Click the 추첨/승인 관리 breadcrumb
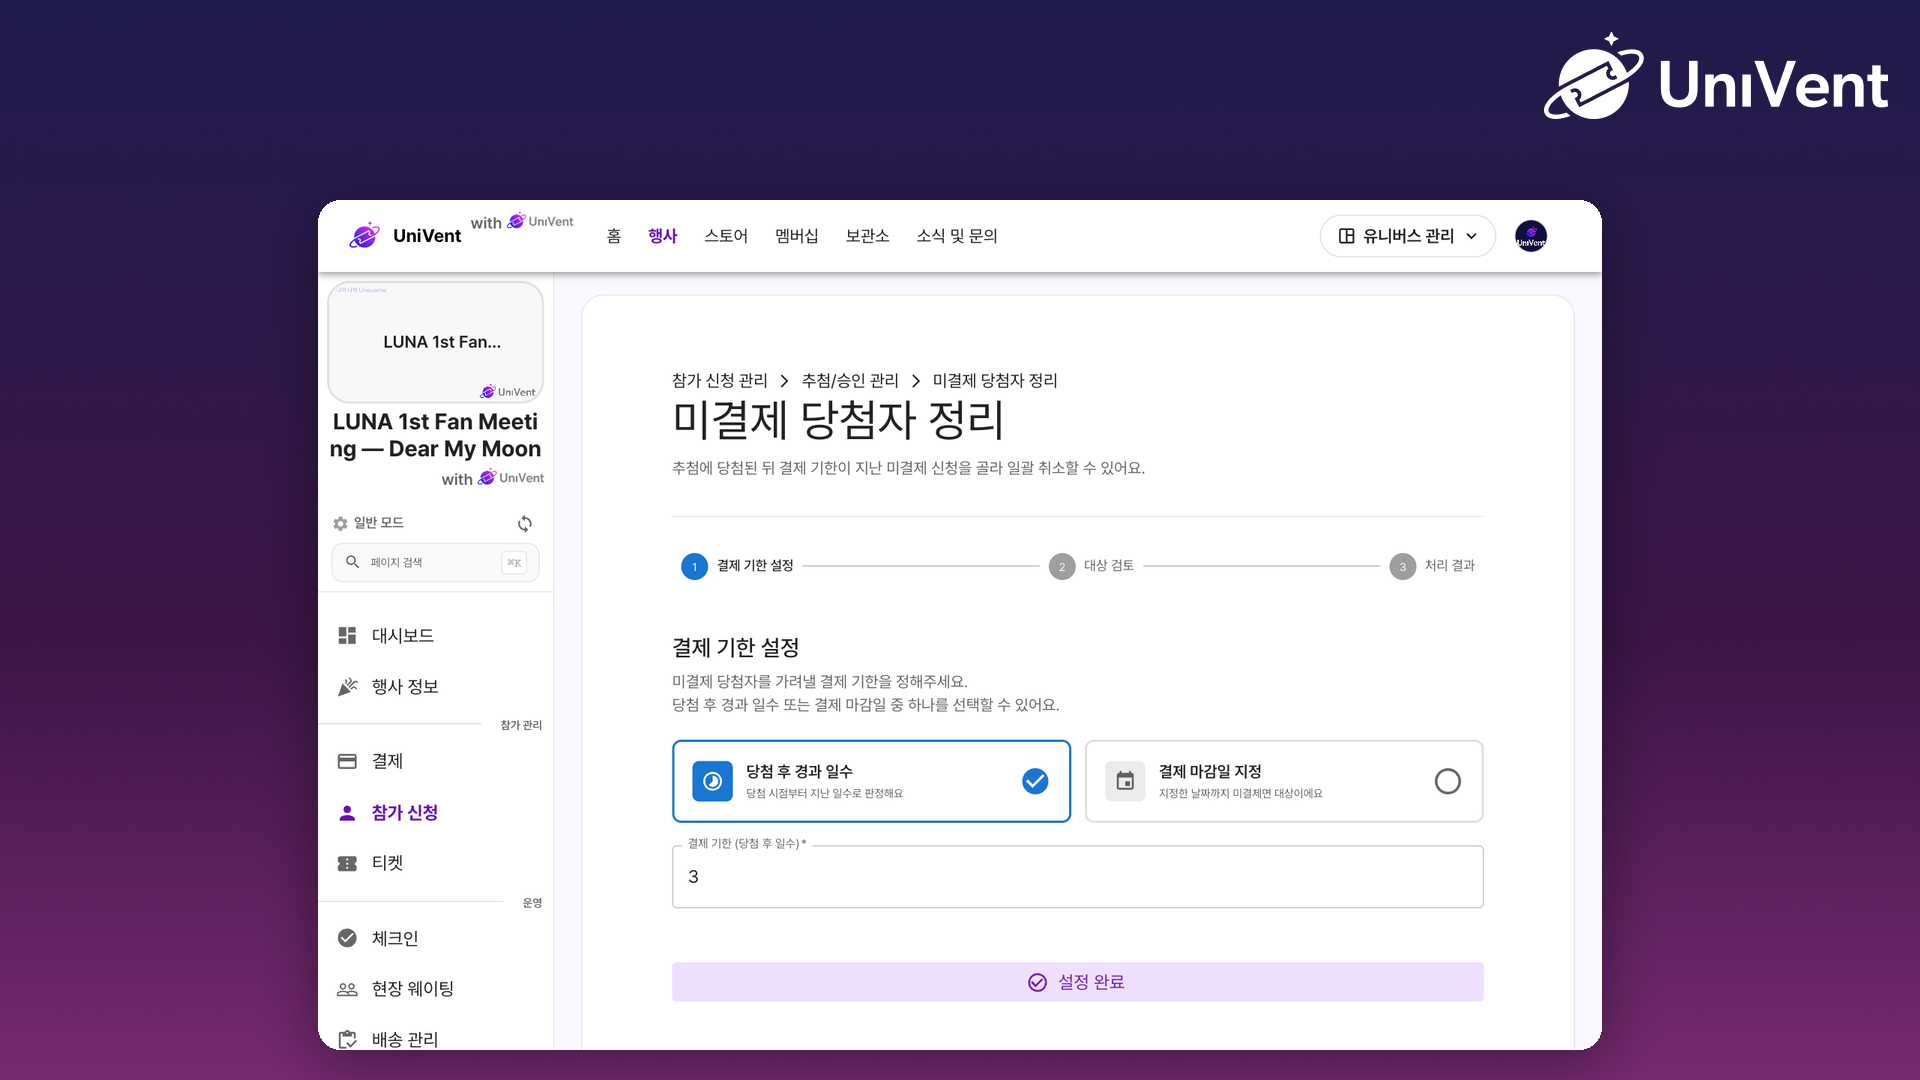The height and width of the screenshot is (1080, 1920). tap(850, 381)
